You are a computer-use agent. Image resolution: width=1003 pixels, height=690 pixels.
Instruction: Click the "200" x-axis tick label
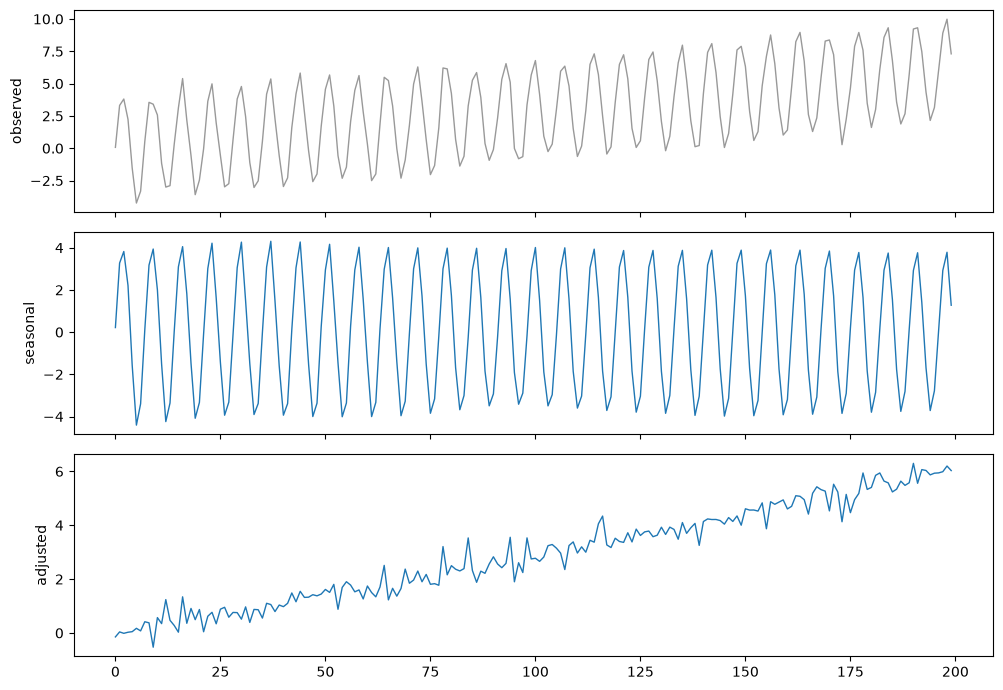pyautogui.click(x=956, y=672)
